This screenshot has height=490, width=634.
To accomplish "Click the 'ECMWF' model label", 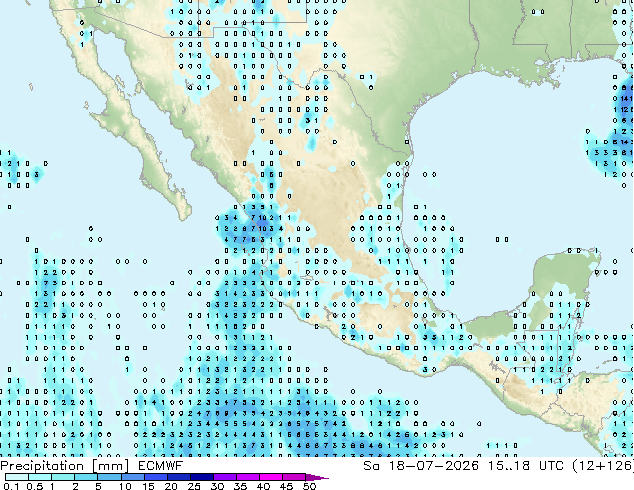I will tap(160, 466).
